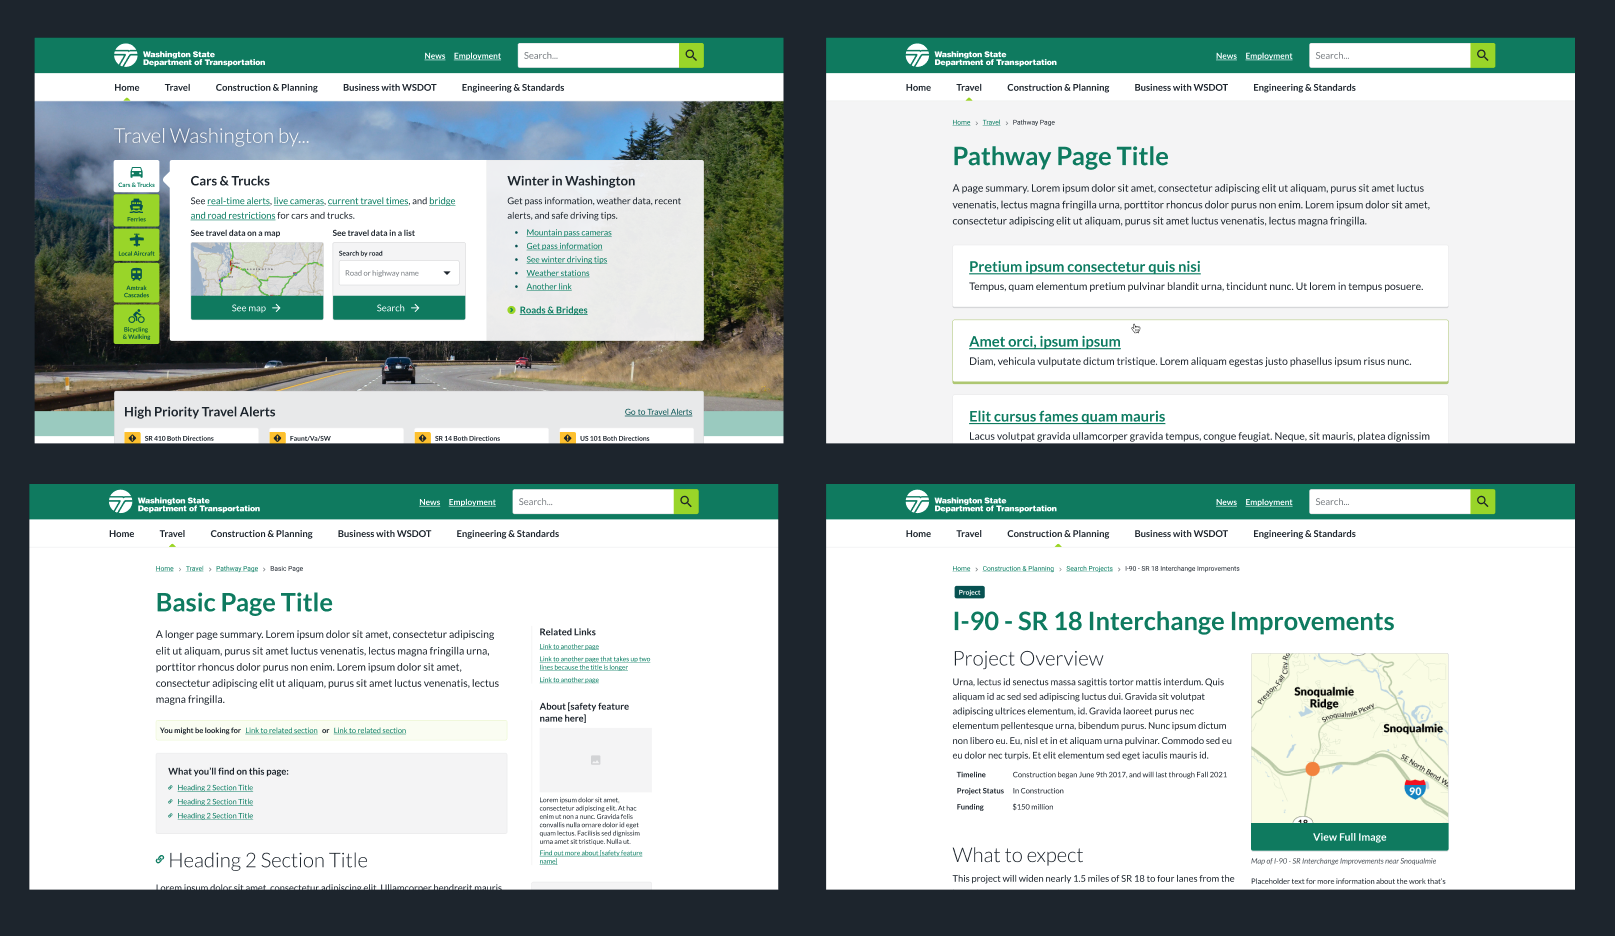Screen dimensions: 1615x936
Task: Select the Ferries travel mode icon
Action: [x=136, y=208]
